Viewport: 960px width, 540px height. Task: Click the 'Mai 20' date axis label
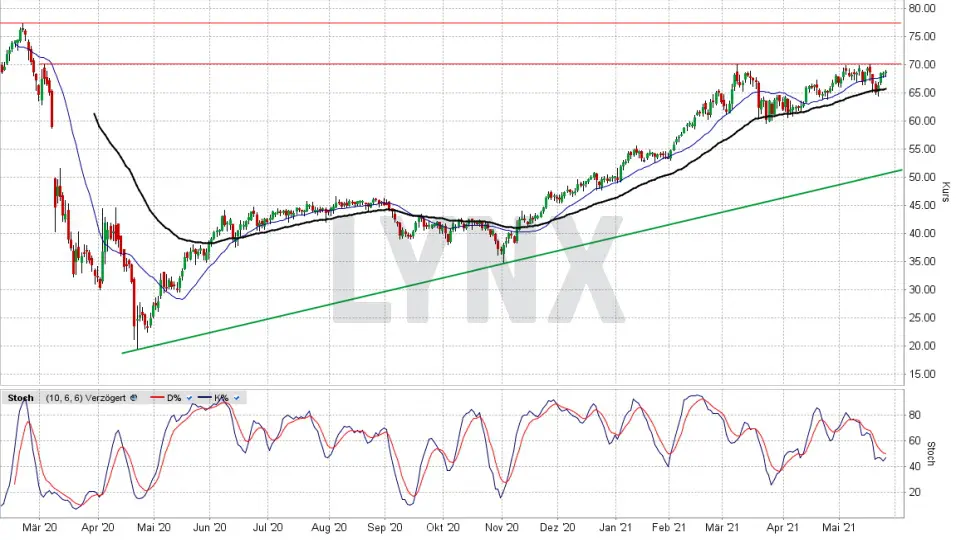tap(154, 527)
